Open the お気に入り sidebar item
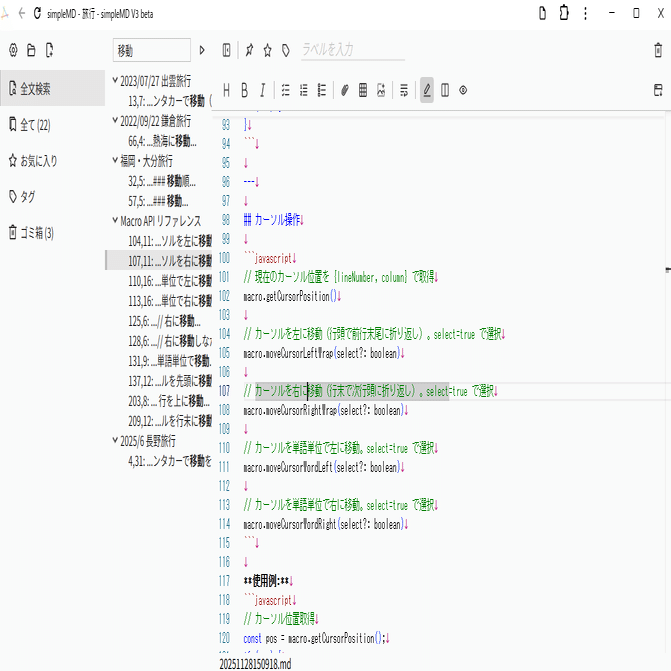 [53, 160]
